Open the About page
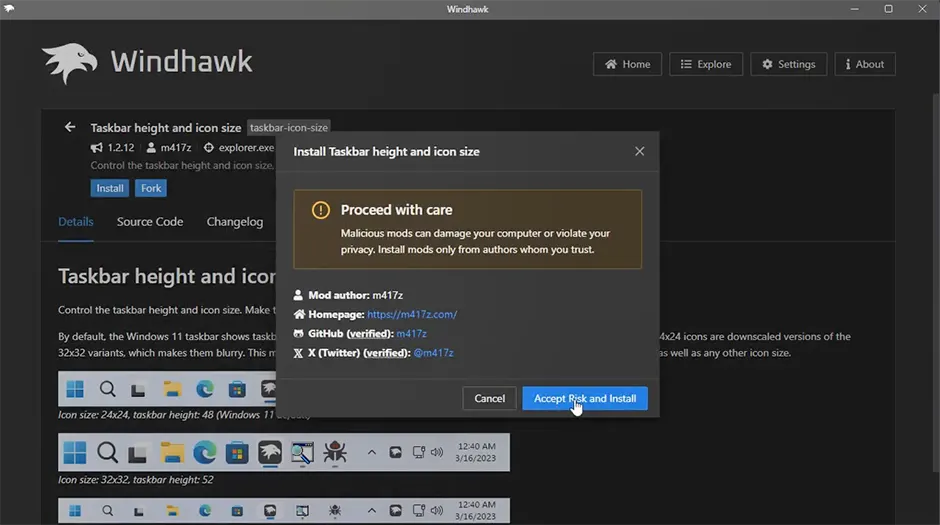Screen dimensions: 940x525 click(864, 64)
